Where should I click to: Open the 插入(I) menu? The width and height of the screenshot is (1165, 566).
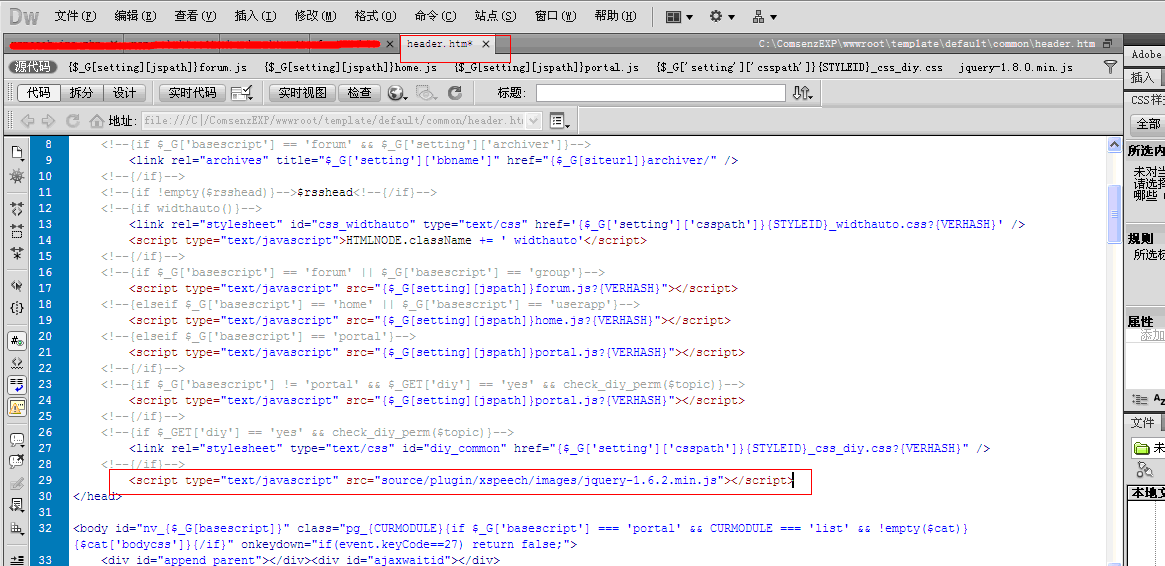pyautogui.click(x=255, y=16)
